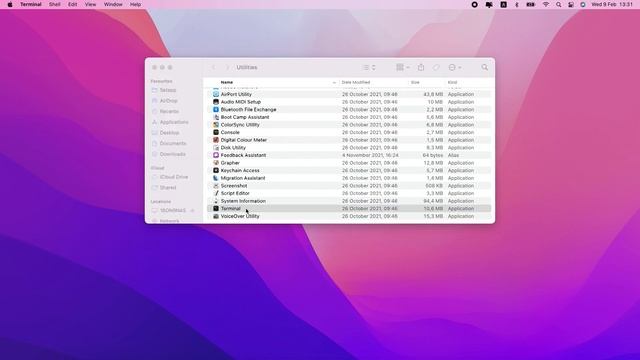Open the Window menu
Viewport: 640px width, 360px height.
(x=113, y=4)
